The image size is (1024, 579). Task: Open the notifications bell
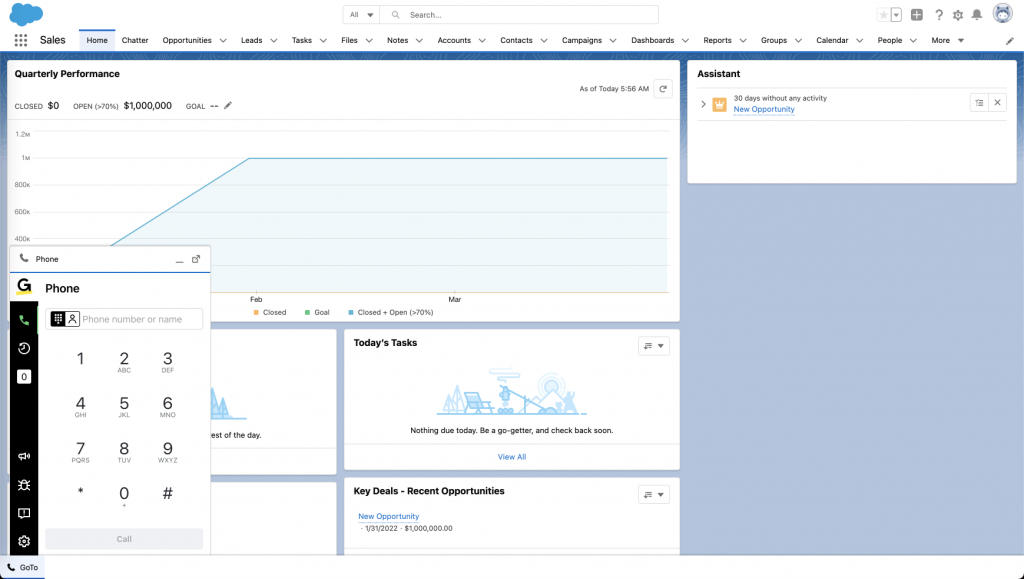(977, 15)
